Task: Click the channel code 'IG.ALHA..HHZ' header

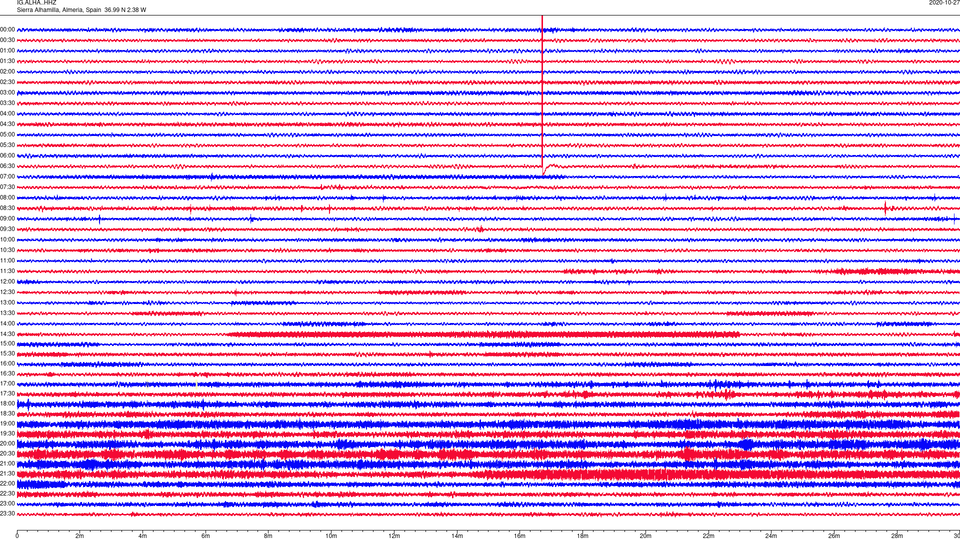Action: tap(37, 3)
